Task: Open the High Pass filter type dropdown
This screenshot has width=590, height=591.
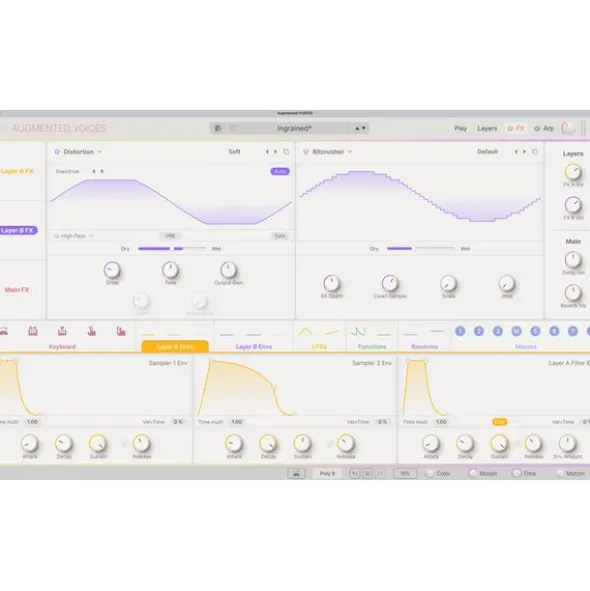Action: [77, 236]
